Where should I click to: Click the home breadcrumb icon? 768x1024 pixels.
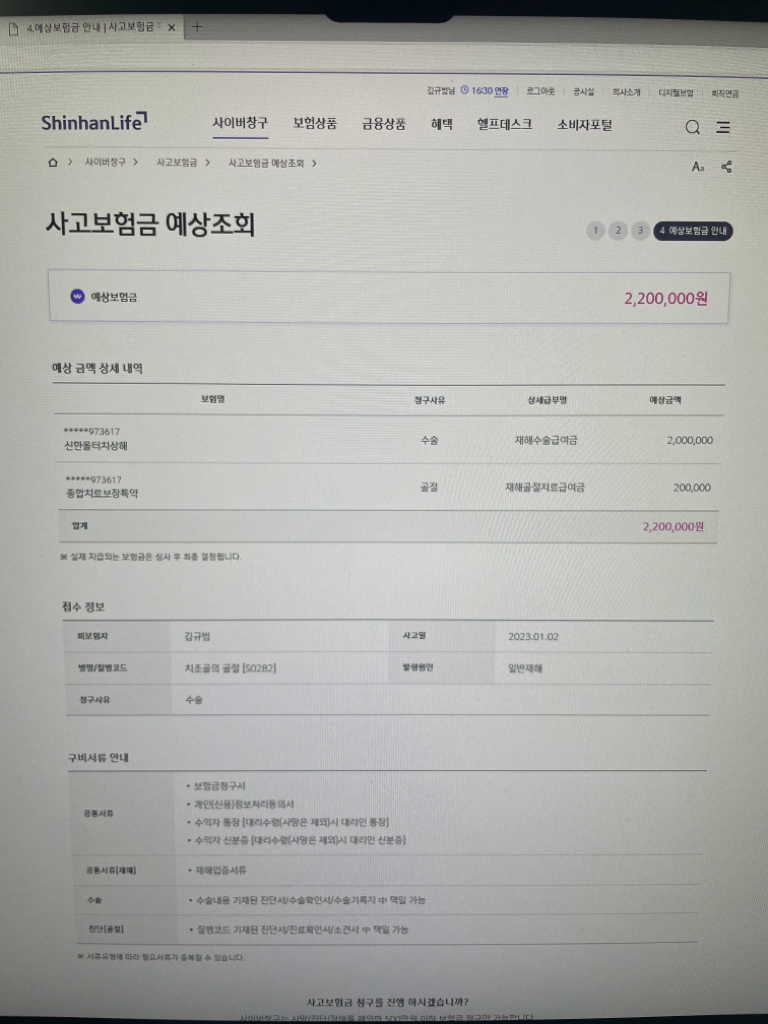pos(53,162)
